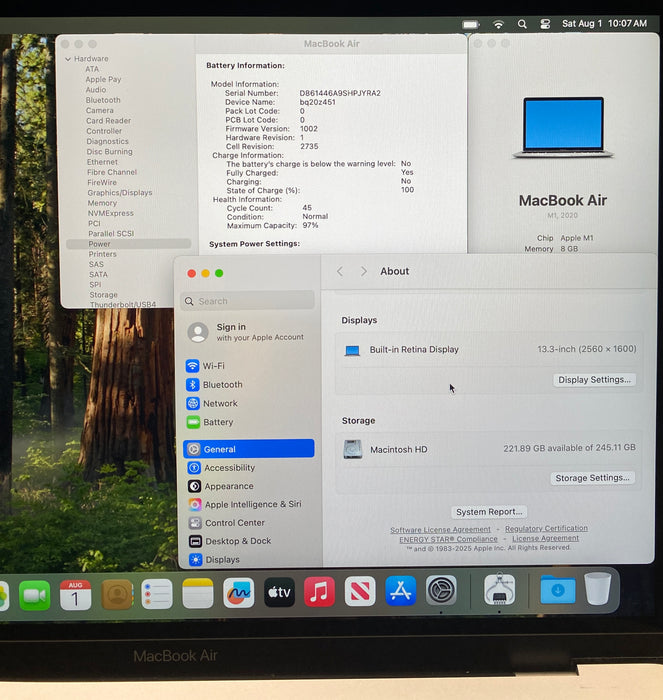
Task: Select Memory in System Information sidebar
Action: [102, 203]
